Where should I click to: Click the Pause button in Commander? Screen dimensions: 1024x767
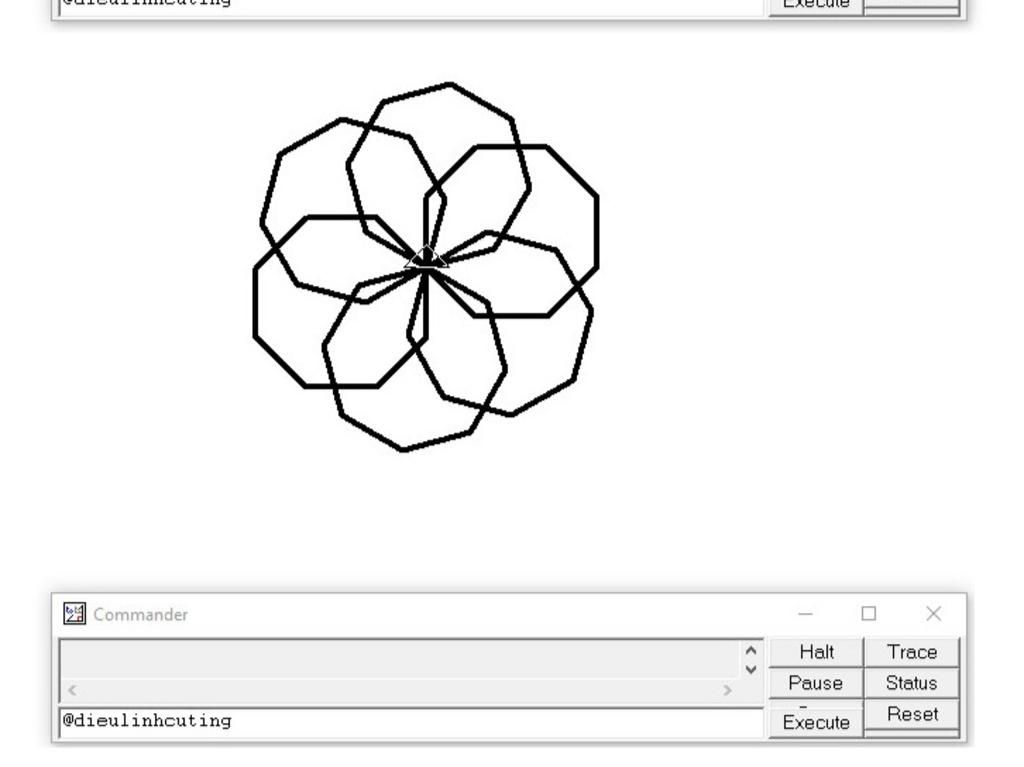click(x=816, y=683)
